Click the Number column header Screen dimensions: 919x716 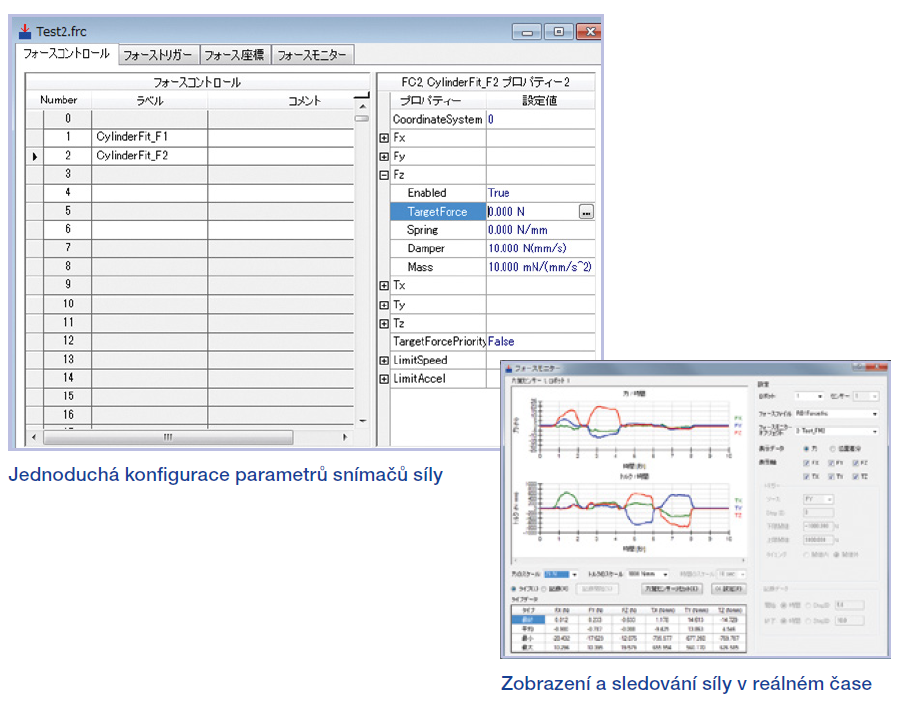tap(59, 100)
